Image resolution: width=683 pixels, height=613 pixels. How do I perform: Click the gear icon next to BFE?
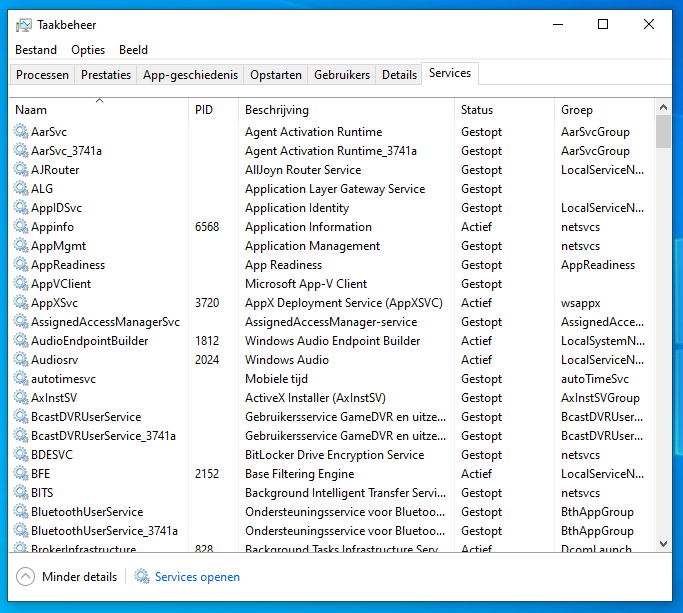point(21,474)
